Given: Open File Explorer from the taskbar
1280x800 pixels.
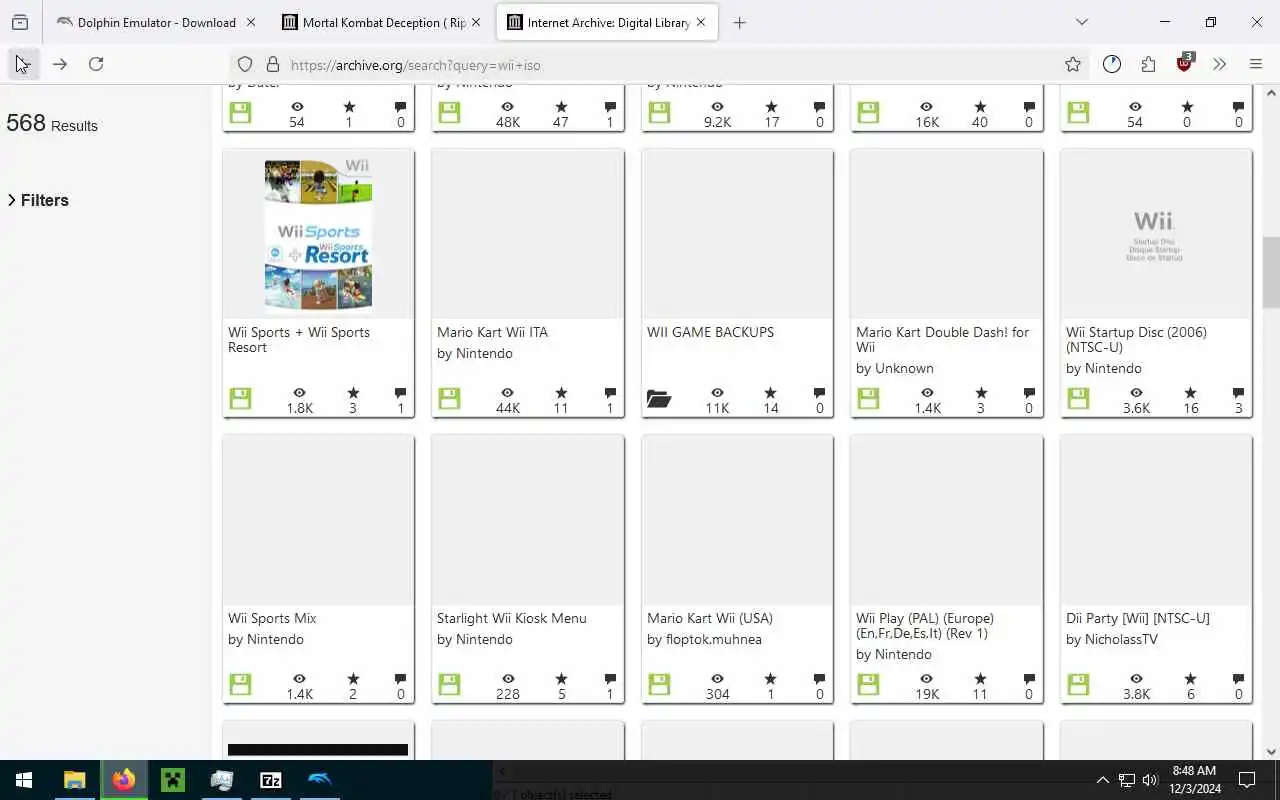Looking at the screenshot, I should tap(74, 780).
